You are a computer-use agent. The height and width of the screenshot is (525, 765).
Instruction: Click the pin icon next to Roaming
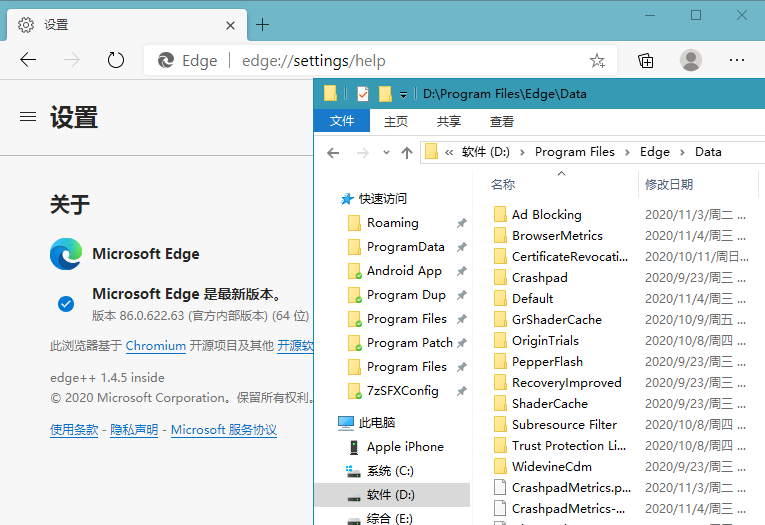[462, 223]
